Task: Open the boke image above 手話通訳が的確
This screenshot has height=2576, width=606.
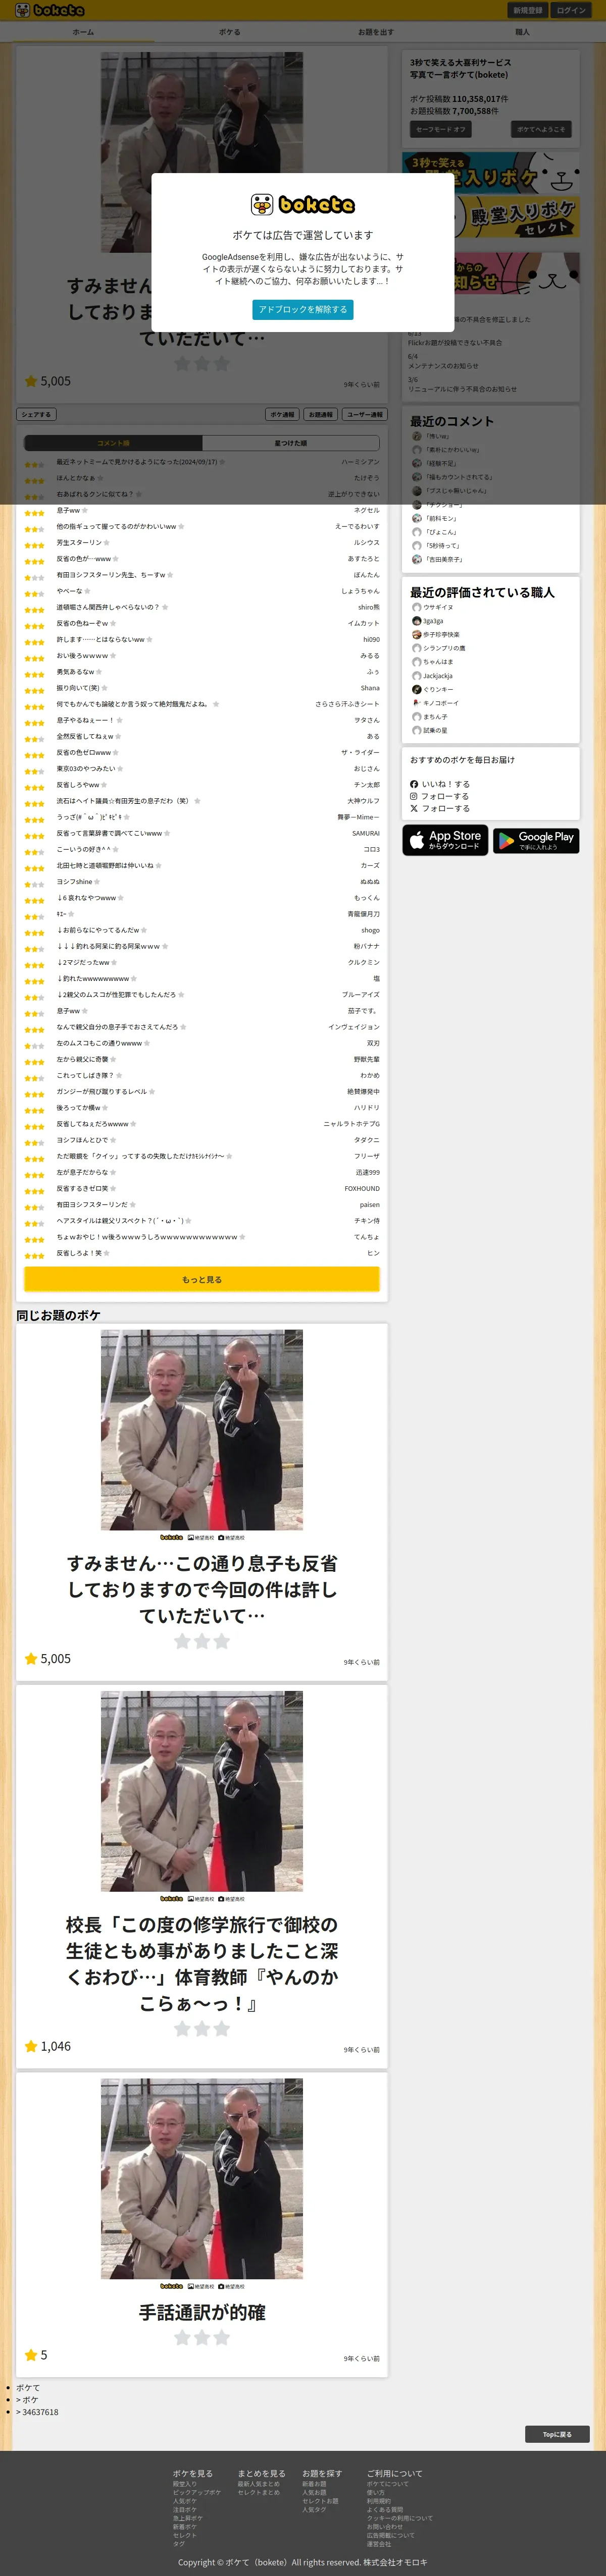Action: [x=202, y=2178]
